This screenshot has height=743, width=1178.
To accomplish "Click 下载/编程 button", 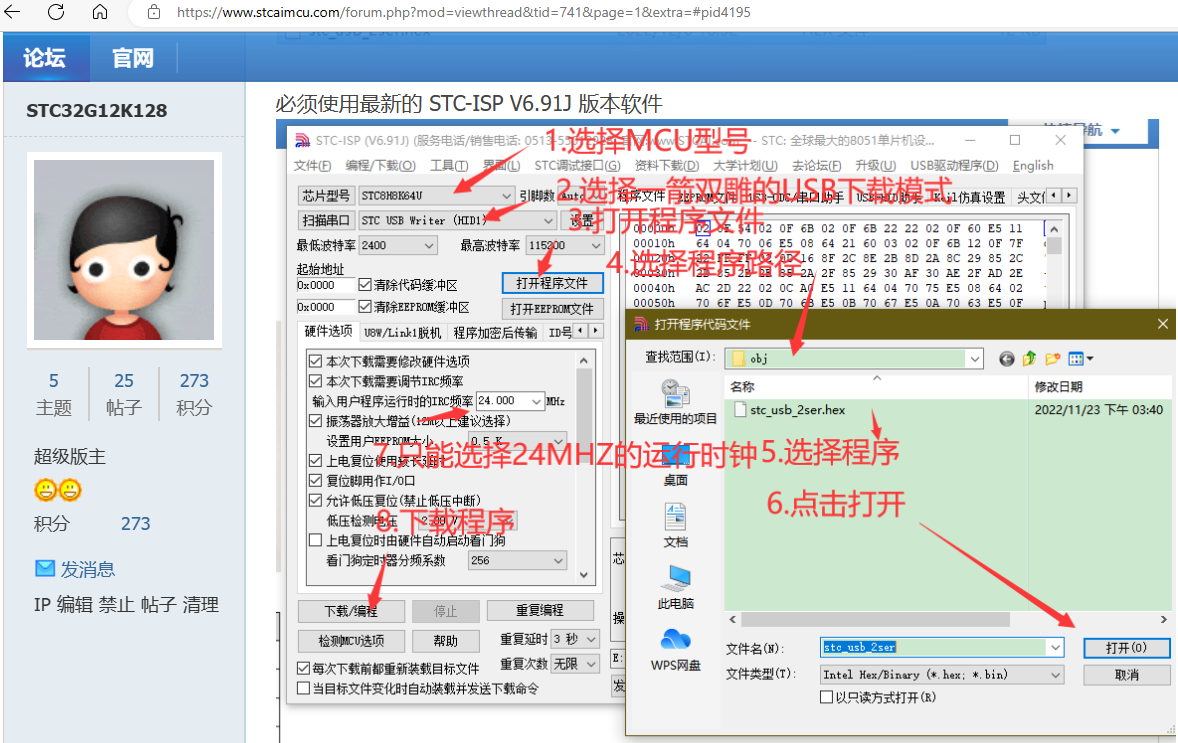I will coord(351,611).
